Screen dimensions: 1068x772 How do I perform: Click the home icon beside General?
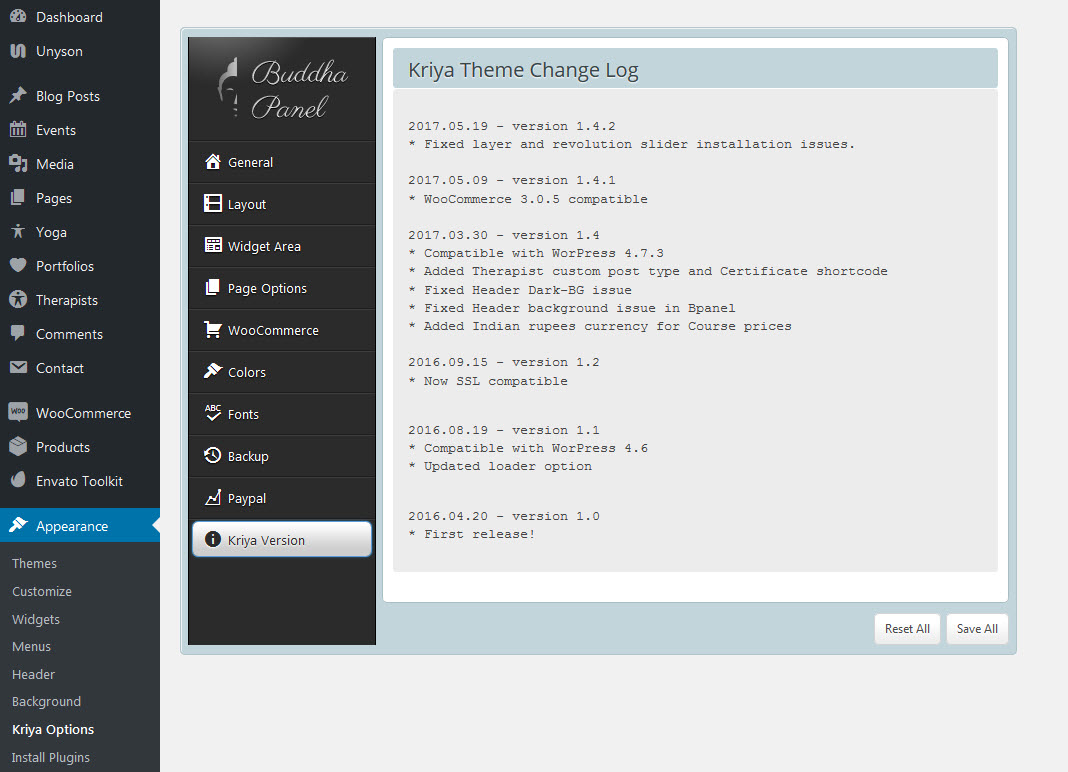tap(212, 162)
